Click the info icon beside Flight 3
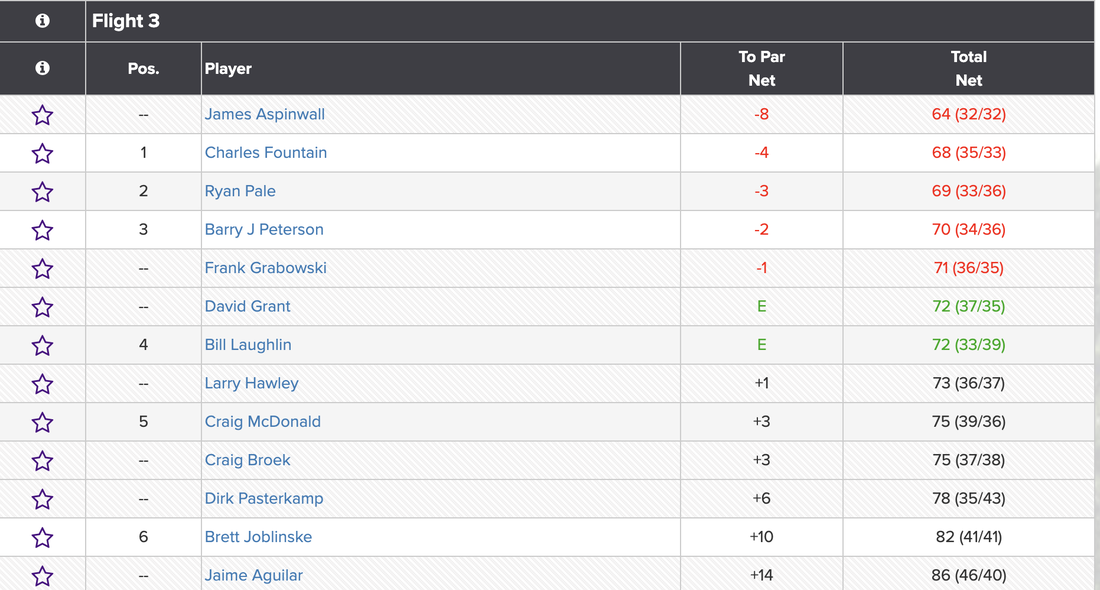 [x=42, y=21]
